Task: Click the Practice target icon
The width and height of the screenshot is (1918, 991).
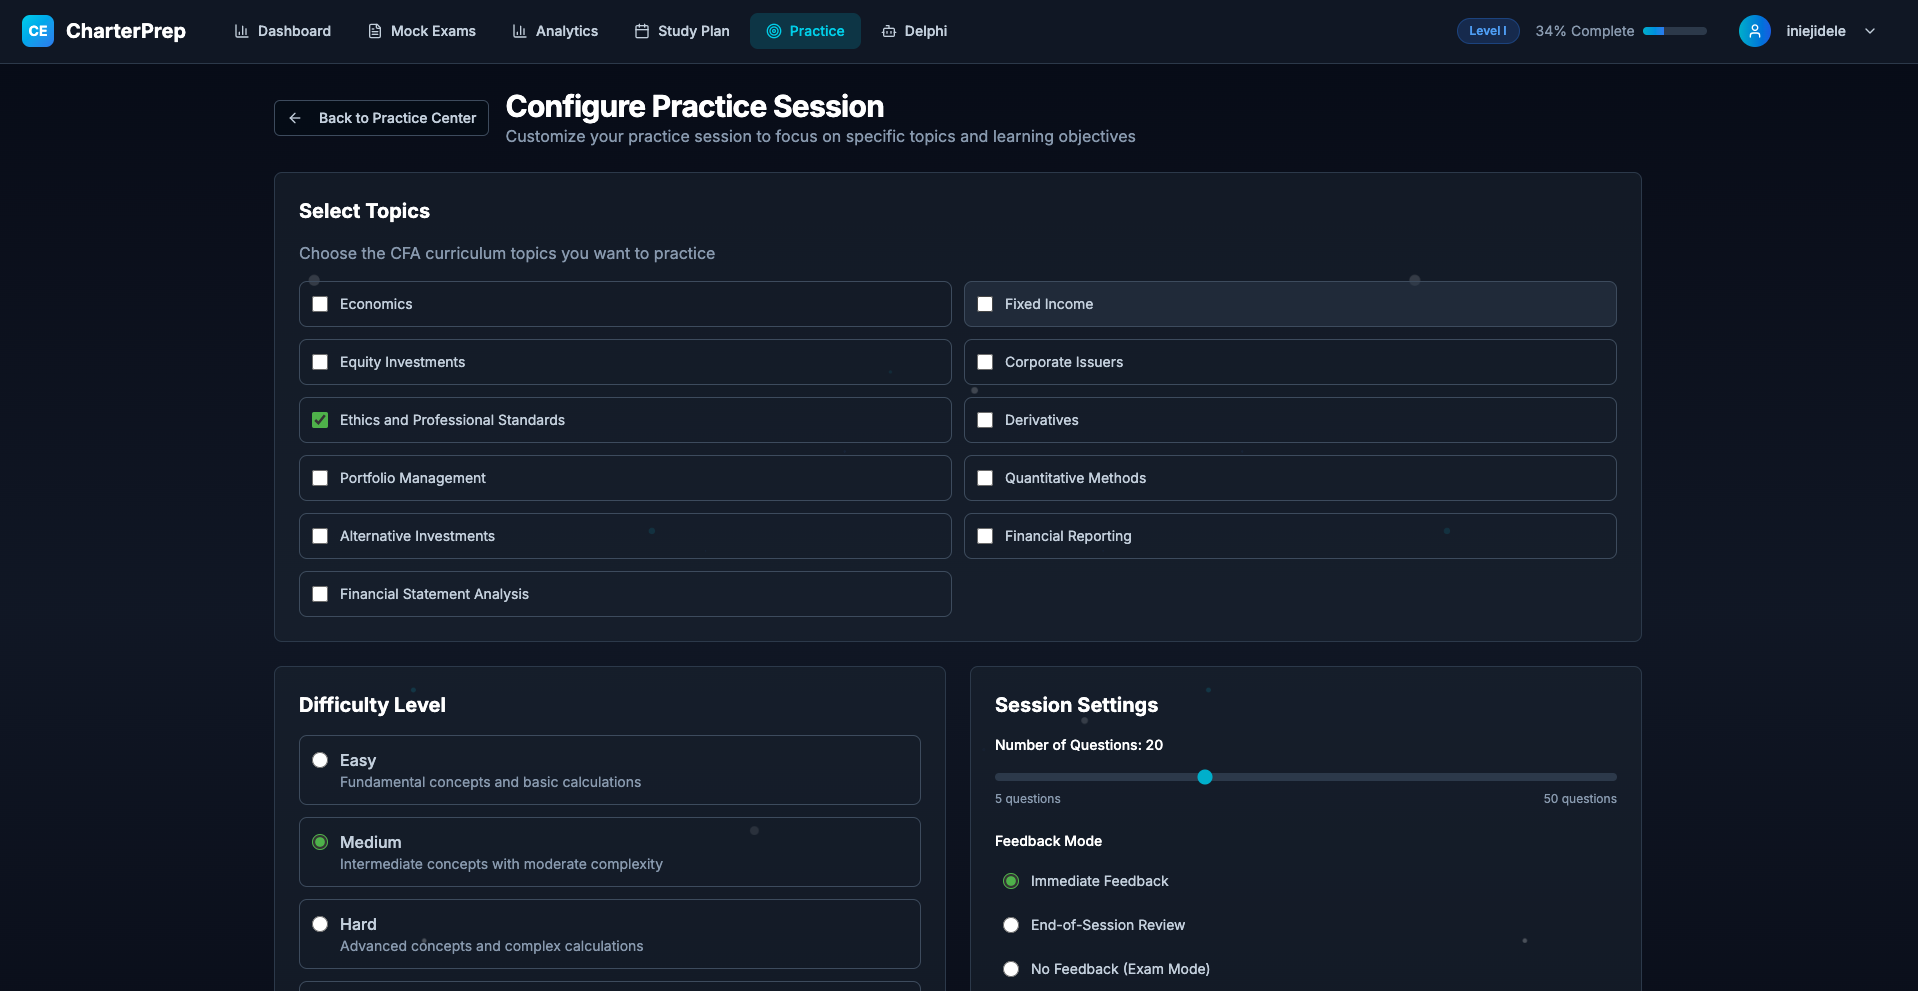Action: coord(773,31)
